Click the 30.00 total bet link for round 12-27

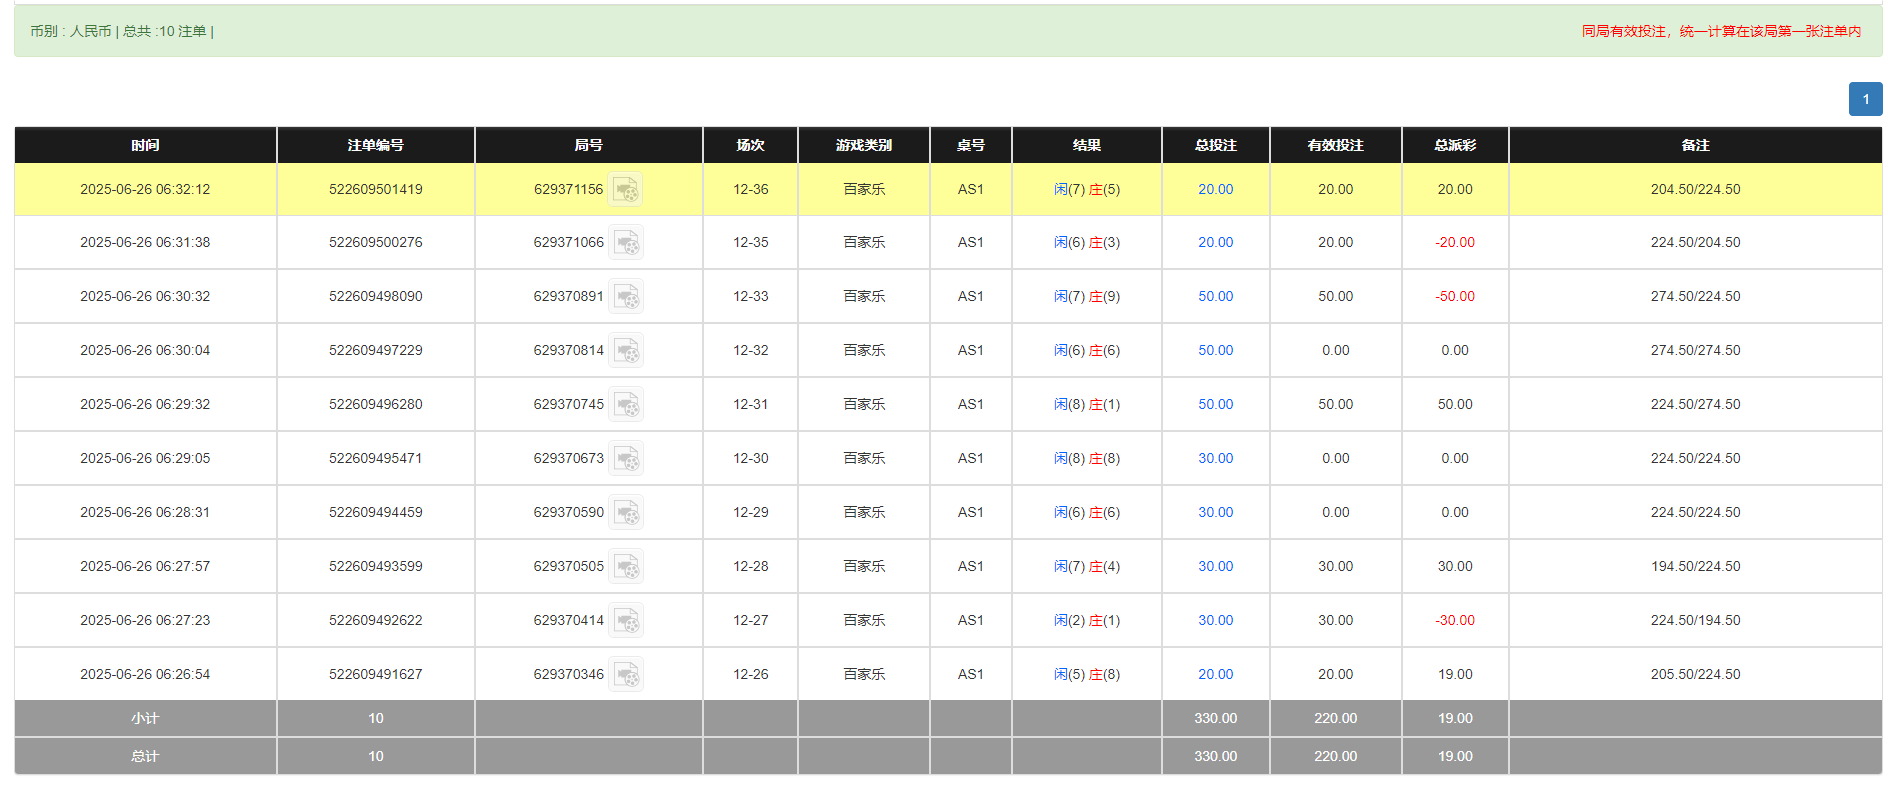tap(1215, 620)
